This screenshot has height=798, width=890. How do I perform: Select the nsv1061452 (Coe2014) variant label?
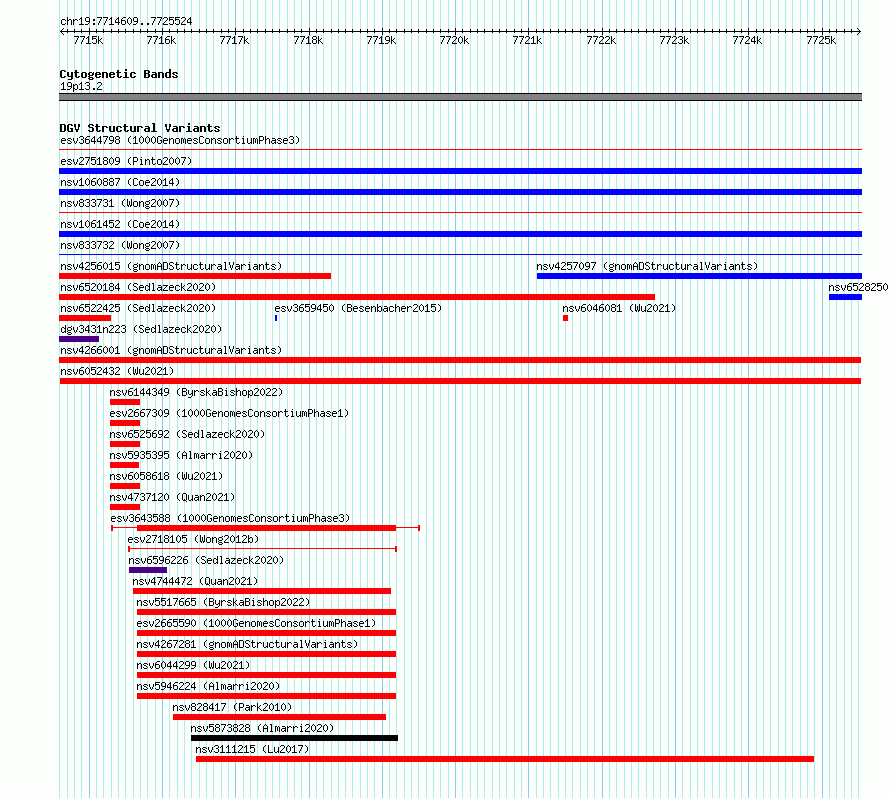coord(120,224)
